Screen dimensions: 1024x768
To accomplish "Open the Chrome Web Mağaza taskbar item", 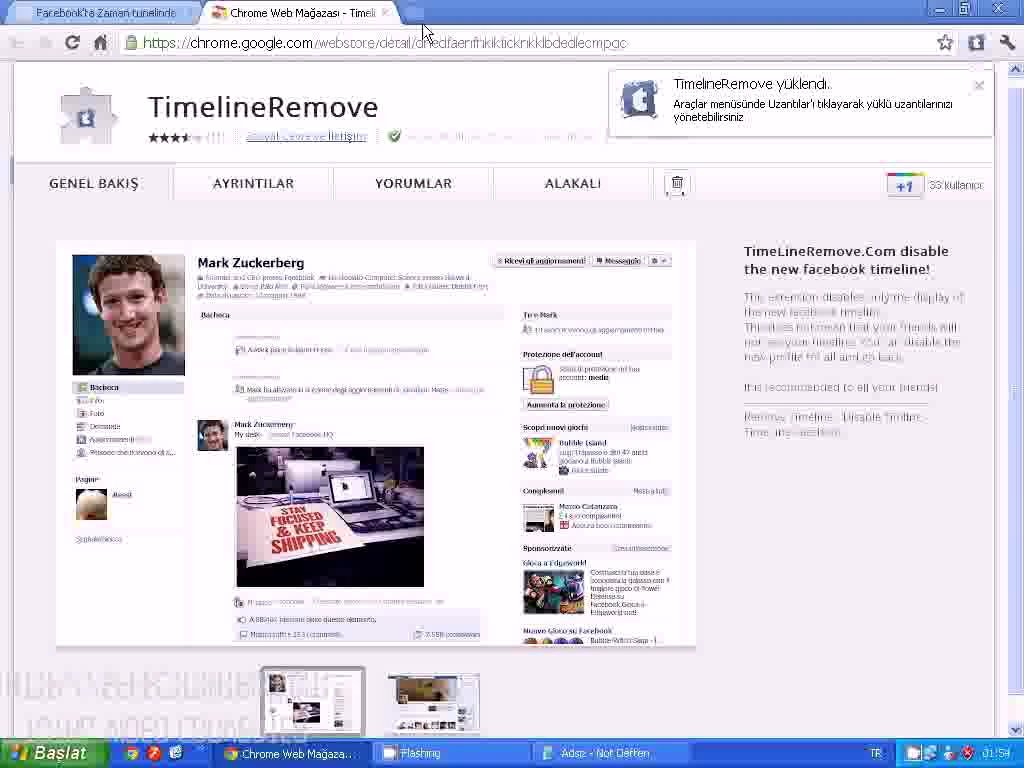I will click(x=291, y=754).
